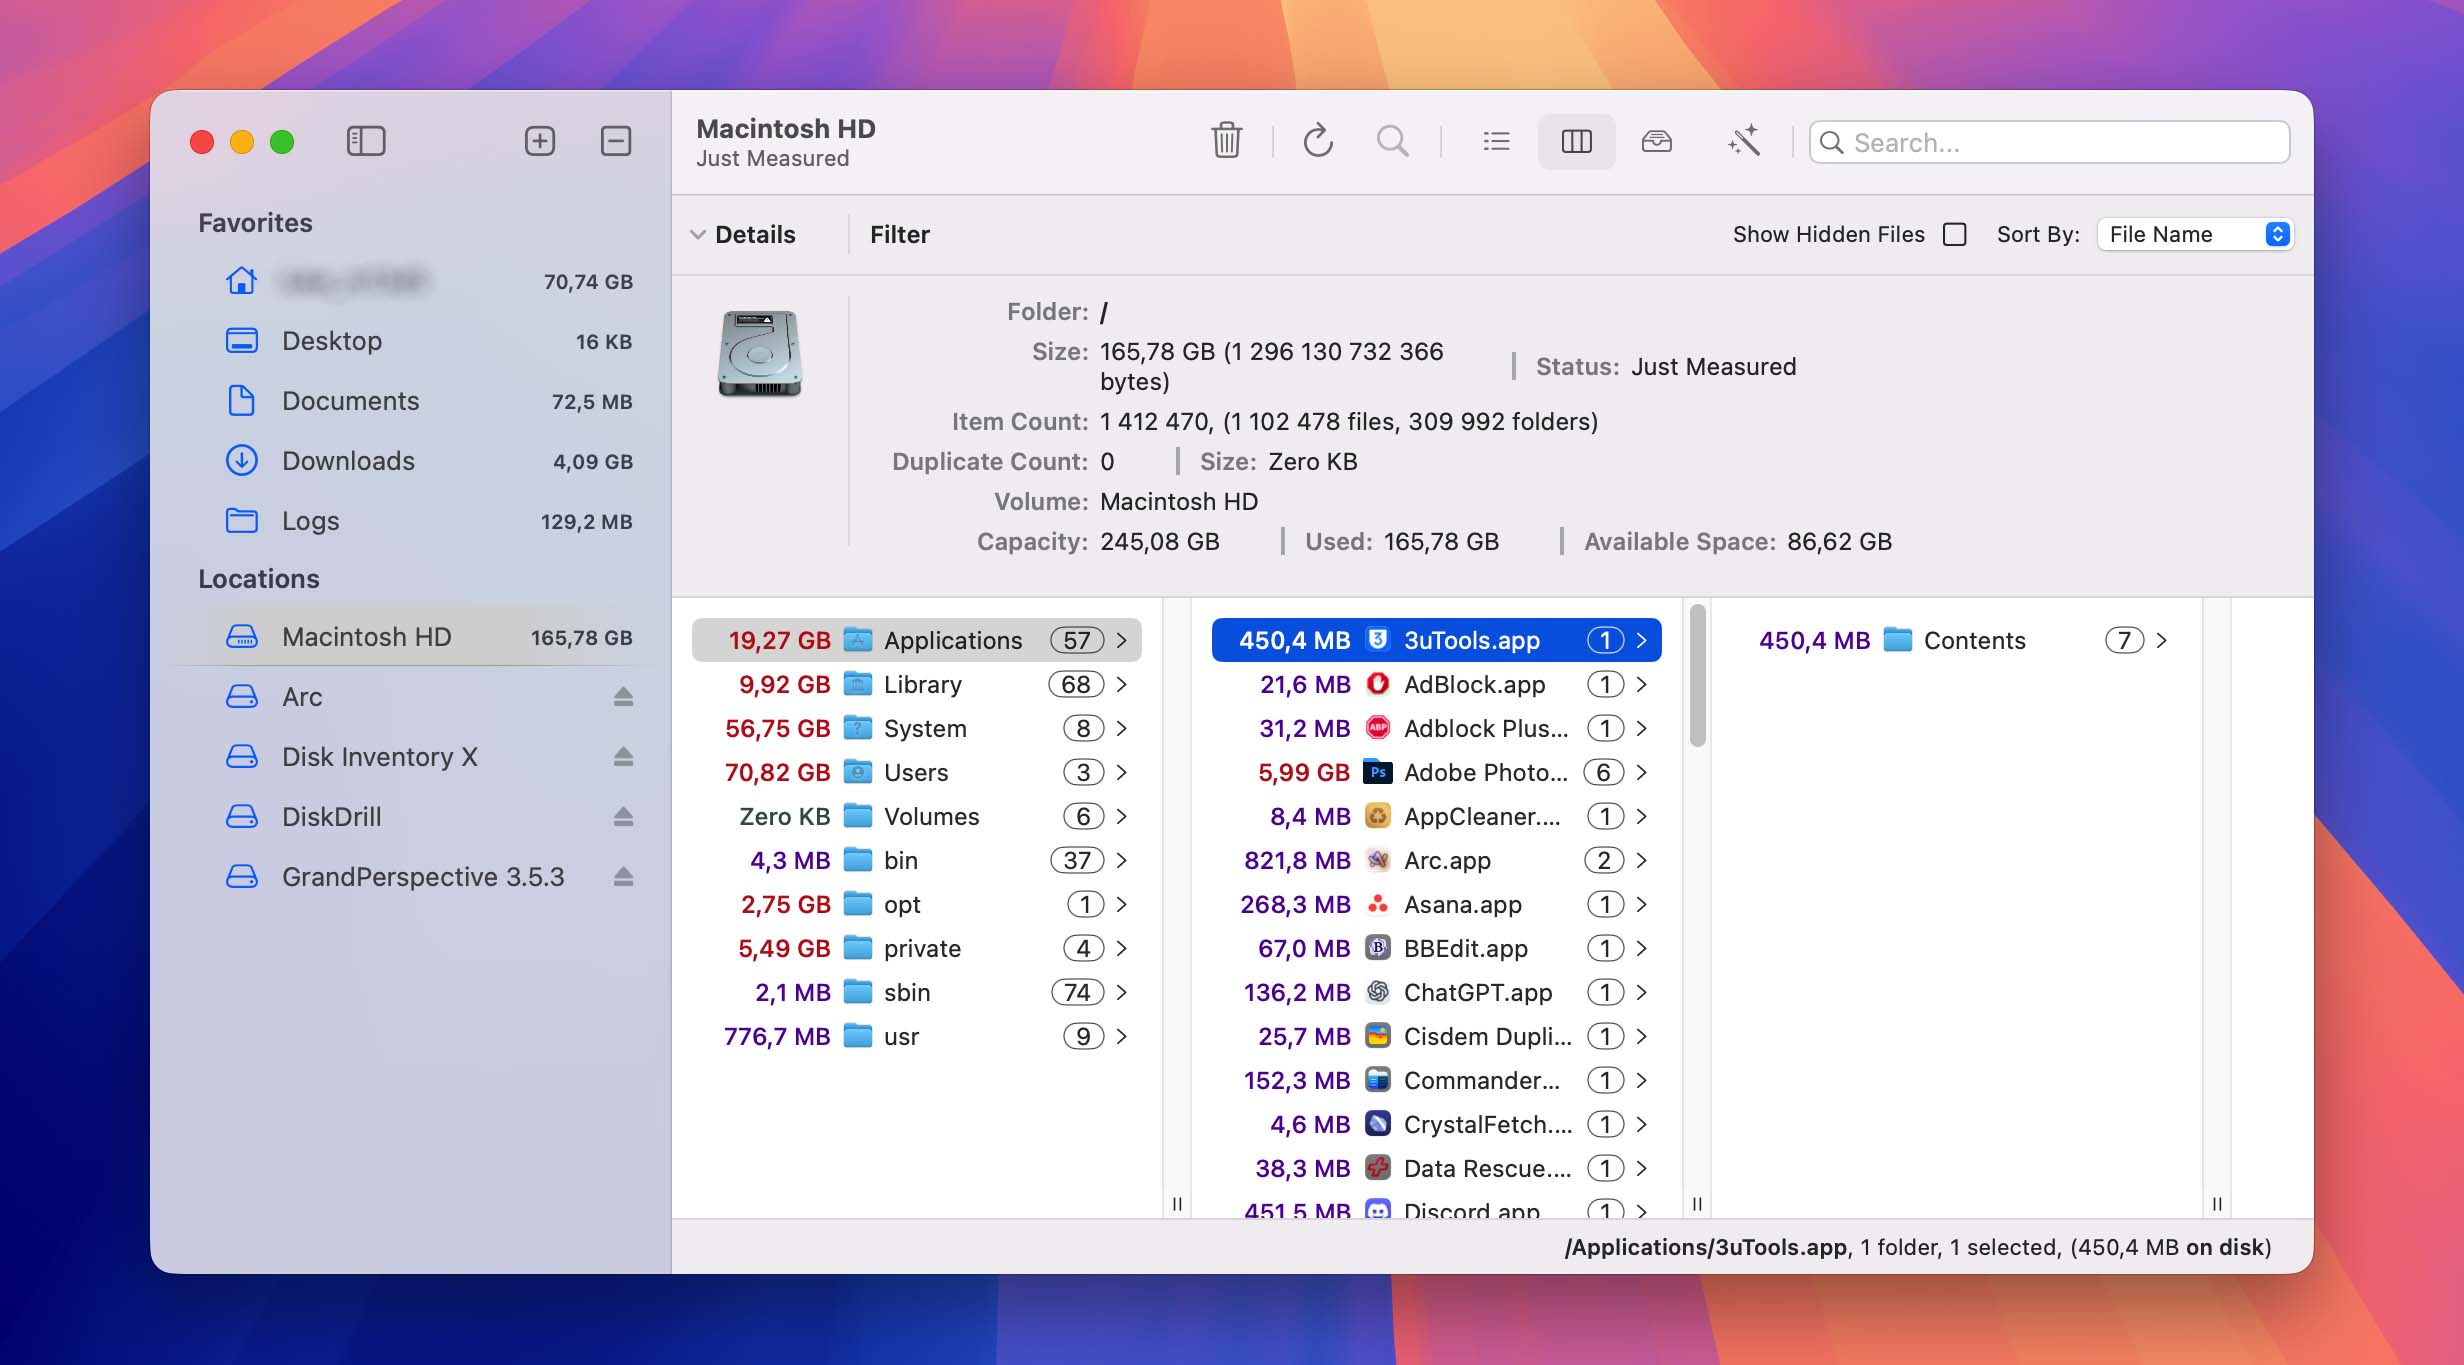Open the Sort By File Name dropdown
This screenshot has height=1365, width=2464.
point(2194,234)
